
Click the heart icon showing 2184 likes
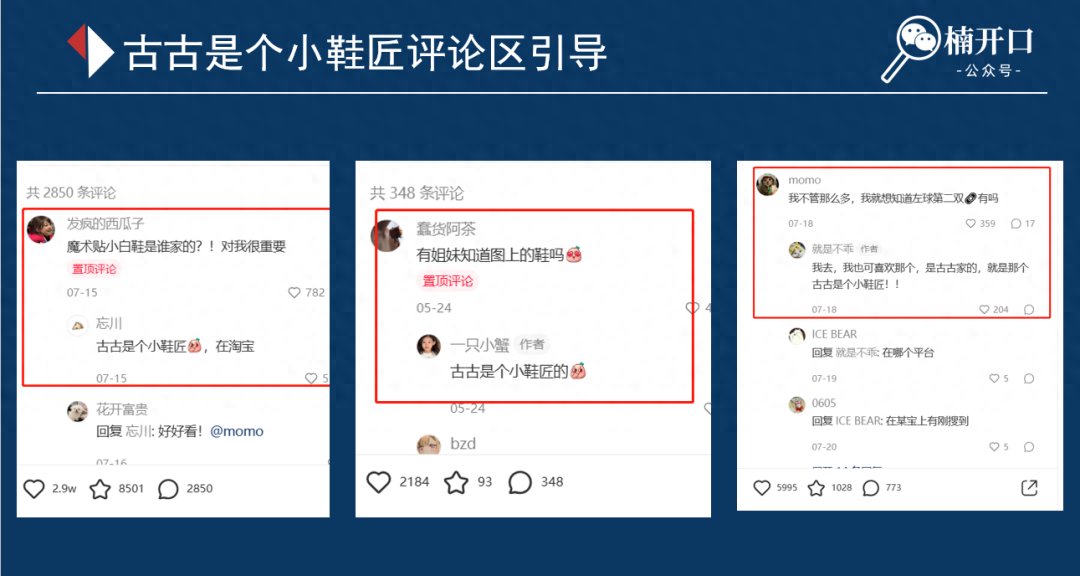378,482
